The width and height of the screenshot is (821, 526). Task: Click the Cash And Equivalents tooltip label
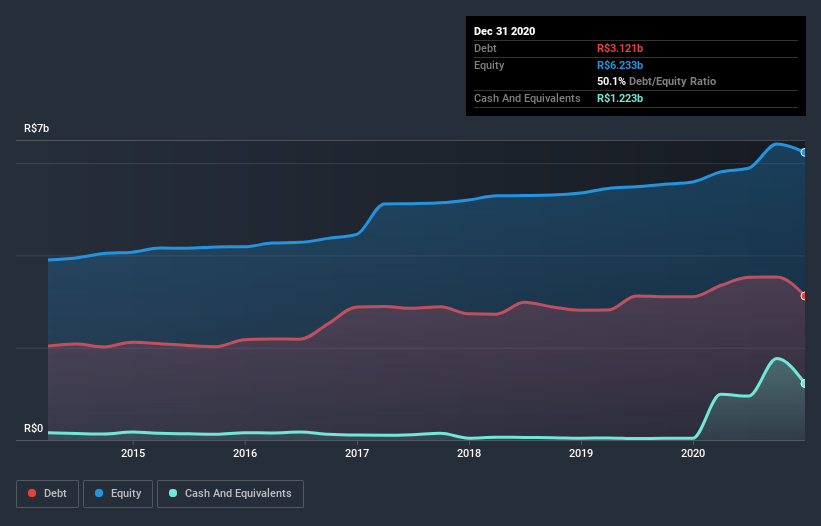pos(527,98)
